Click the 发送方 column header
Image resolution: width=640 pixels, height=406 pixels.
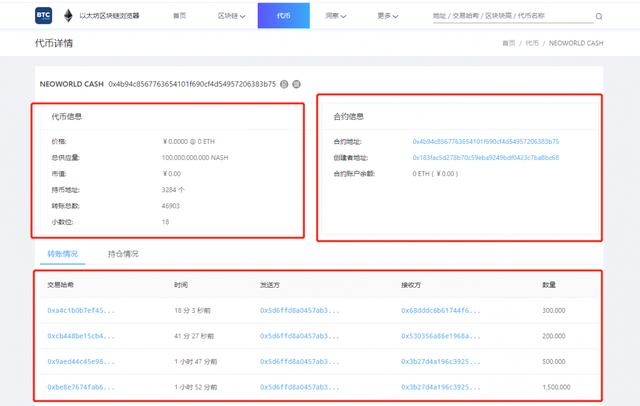click(x=270, y=285)
